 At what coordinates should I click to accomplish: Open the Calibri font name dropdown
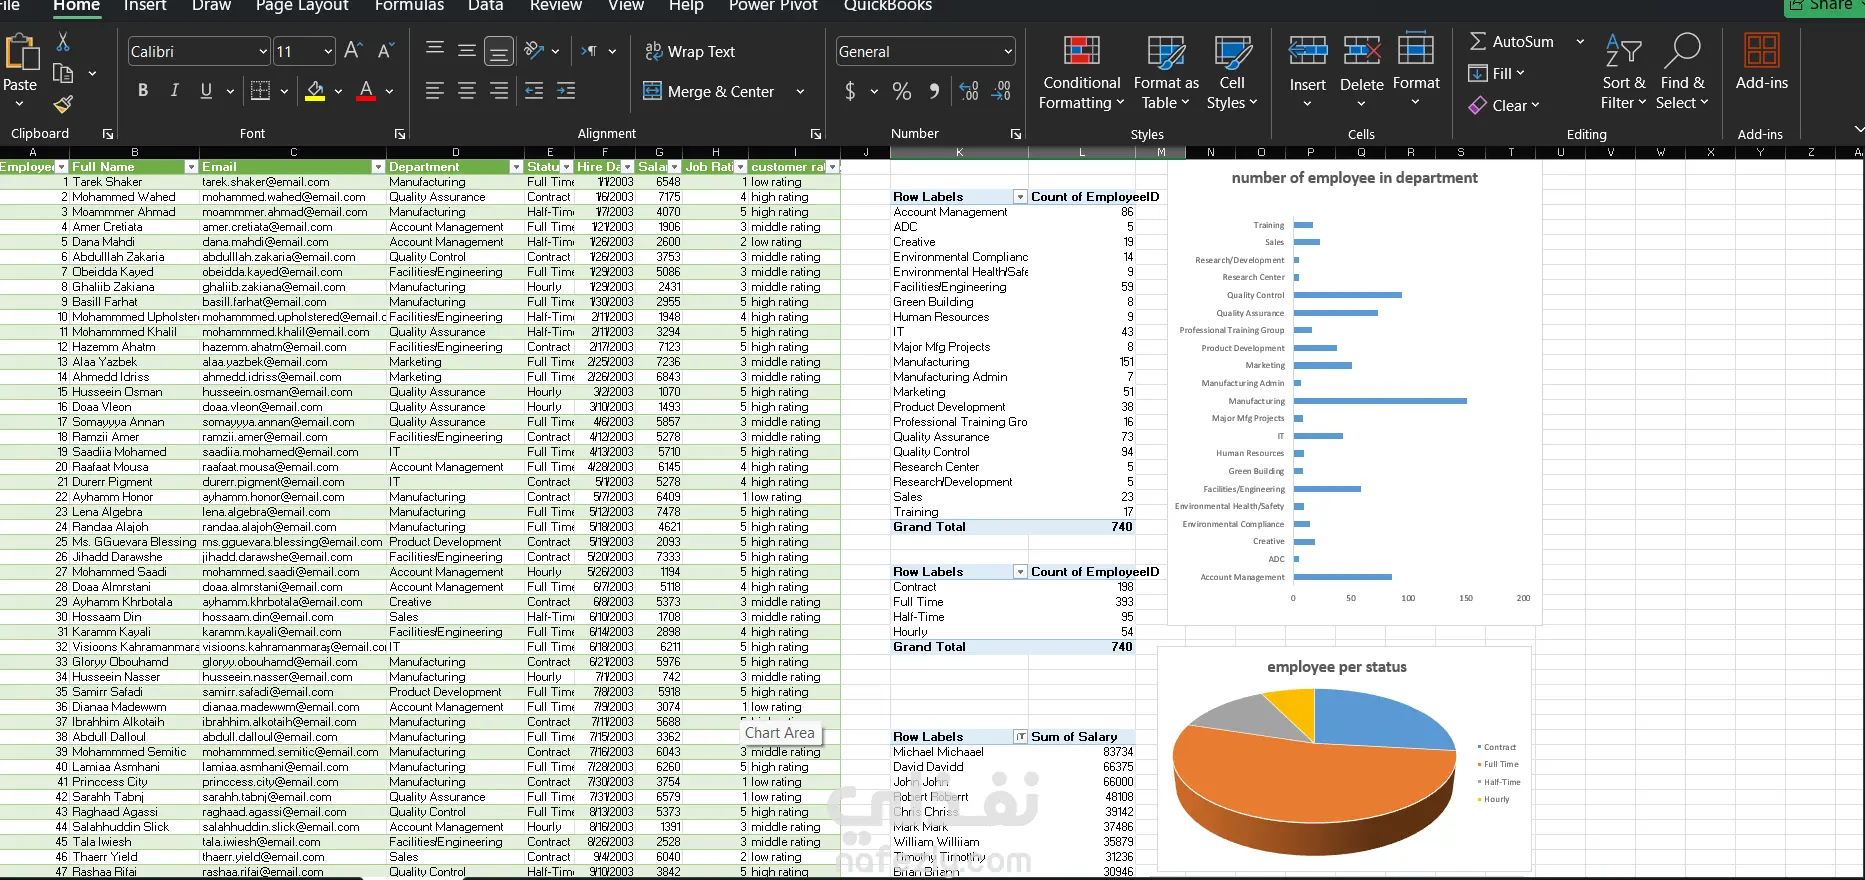point(263,52)
